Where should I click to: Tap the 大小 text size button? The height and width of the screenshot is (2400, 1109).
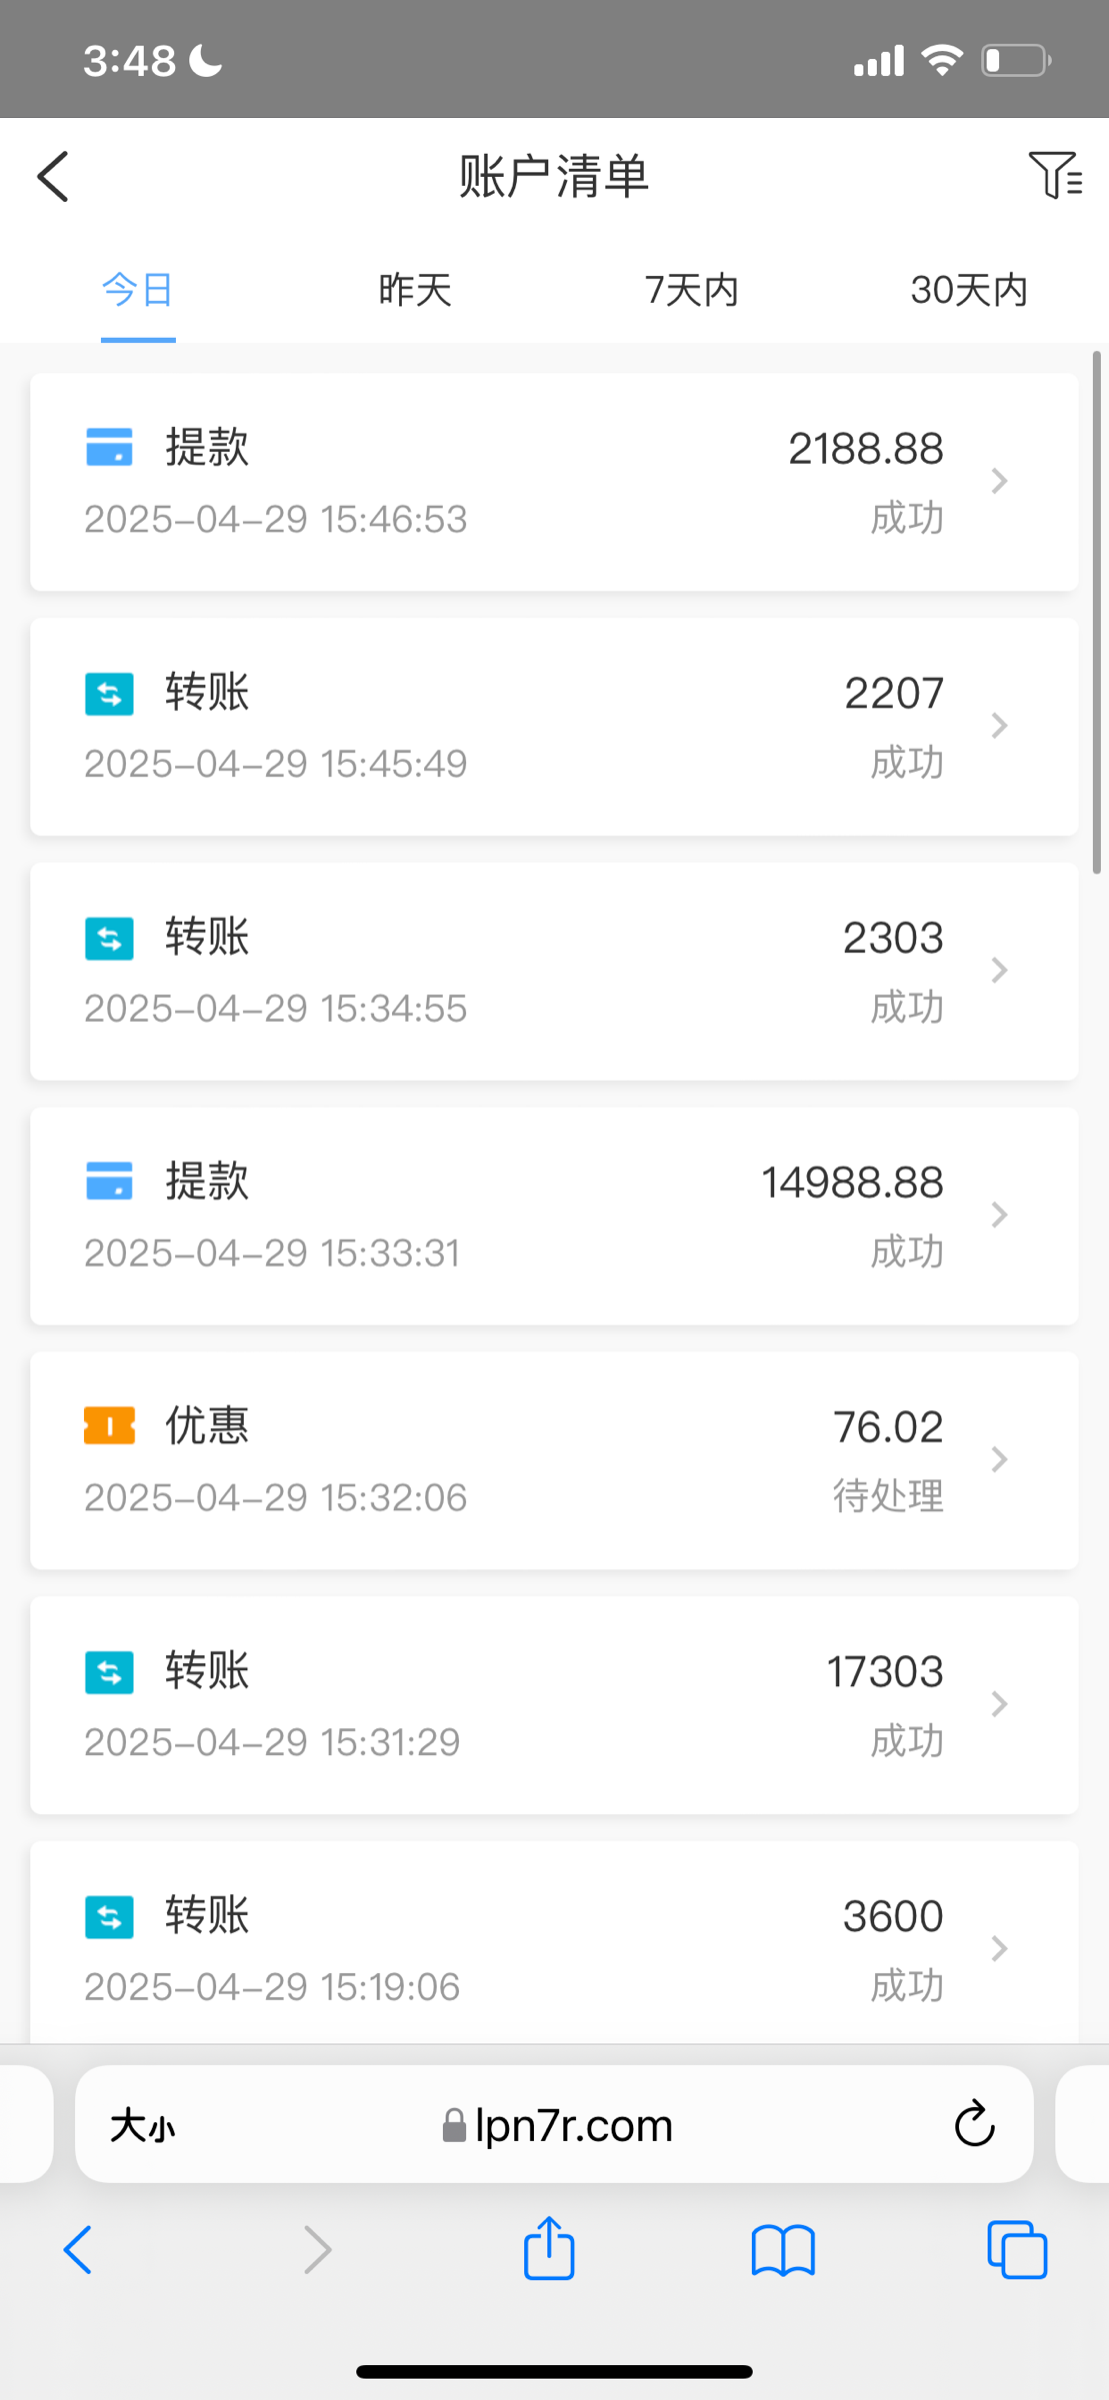pos(142,2126)
